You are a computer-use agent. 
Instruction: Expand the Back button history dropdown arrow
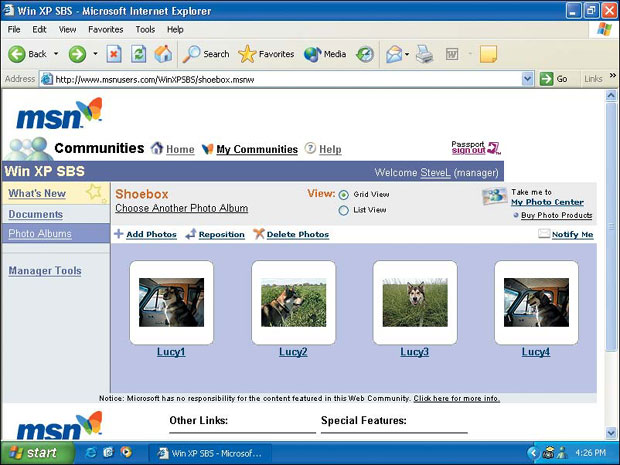click(56, 54)
